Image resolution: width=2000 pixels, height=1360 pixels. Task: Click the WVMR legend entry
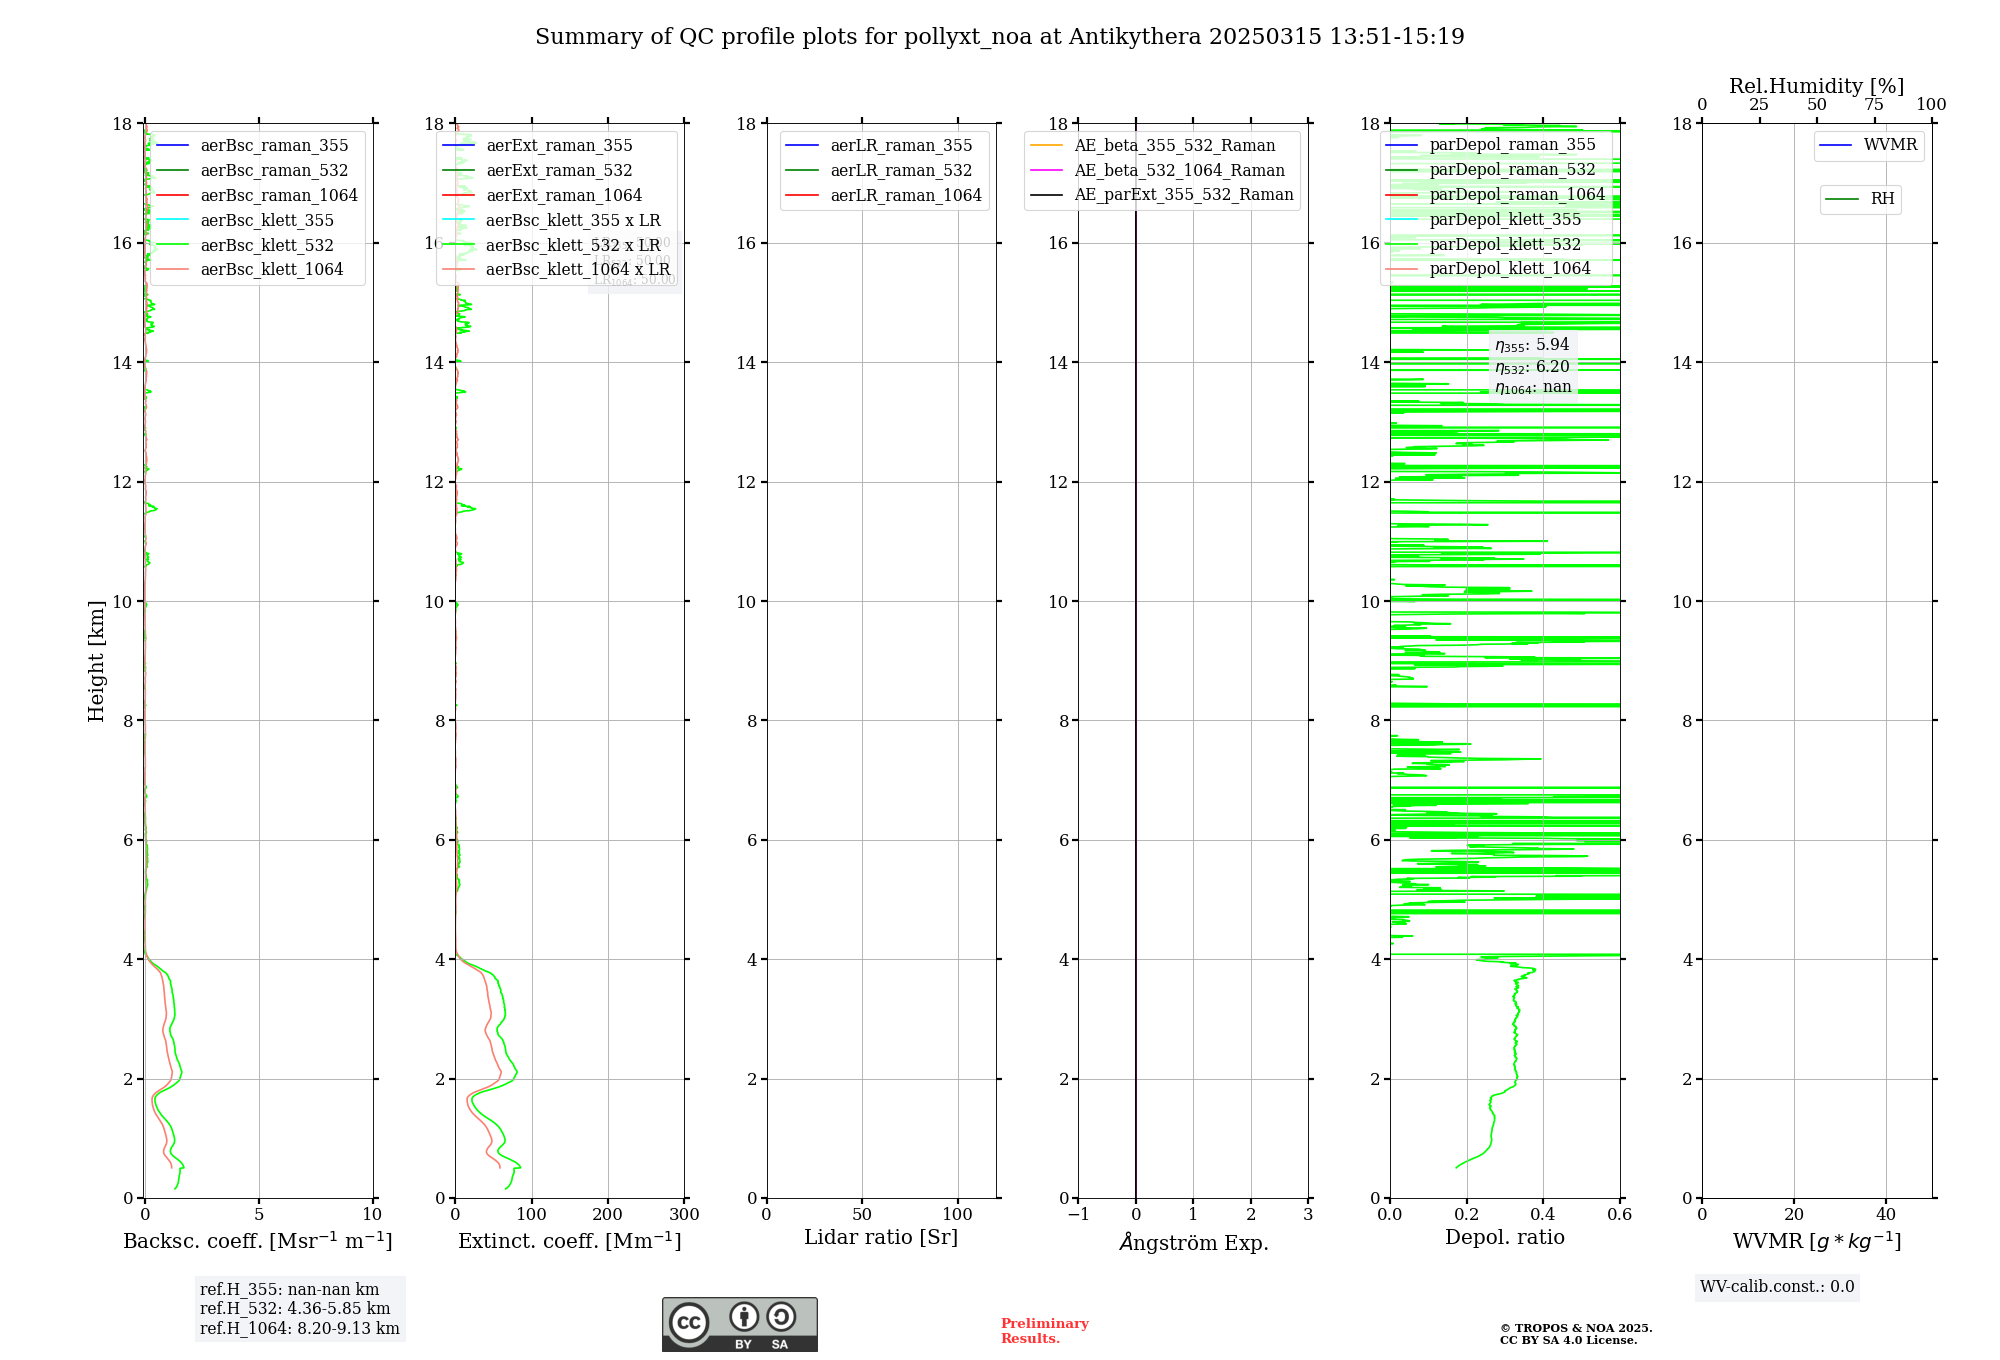click(1869, 145)
